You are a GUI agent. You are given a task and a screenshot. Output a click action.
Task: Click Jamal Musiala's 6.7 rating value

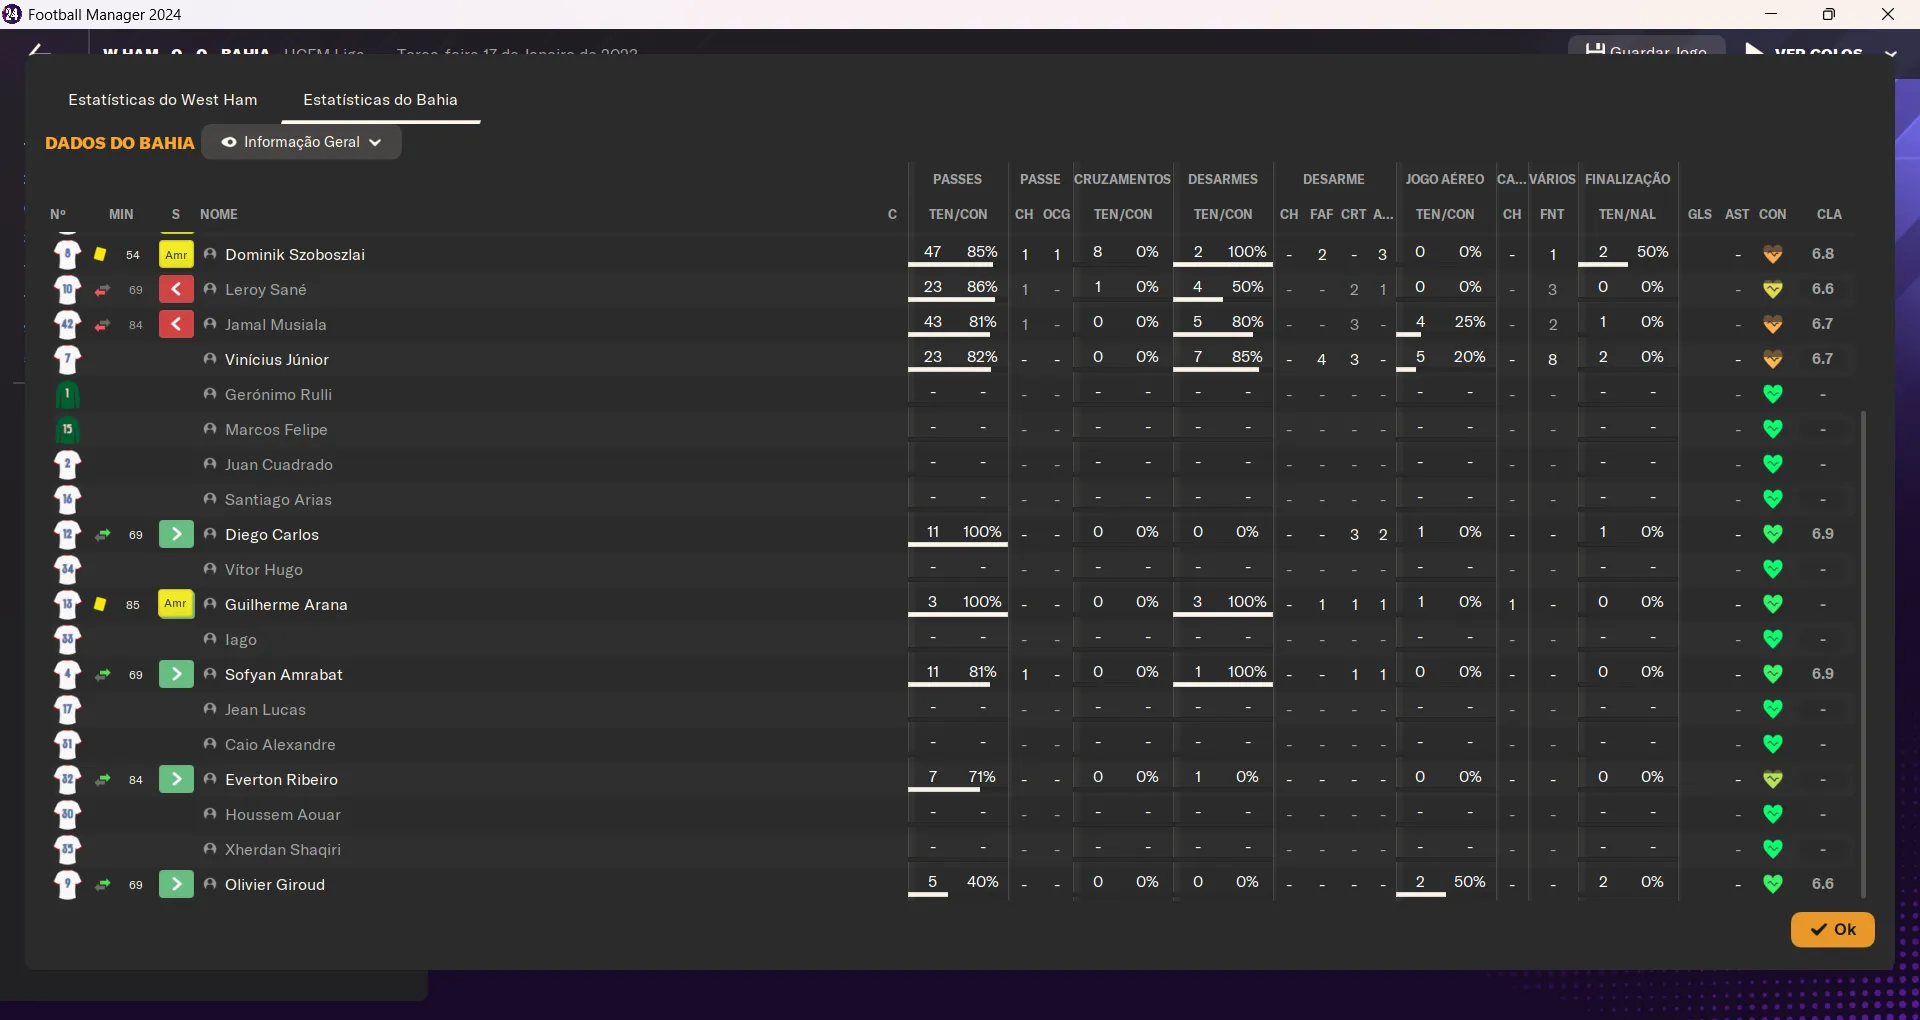pyautogui.click(x=1823, y=324)
